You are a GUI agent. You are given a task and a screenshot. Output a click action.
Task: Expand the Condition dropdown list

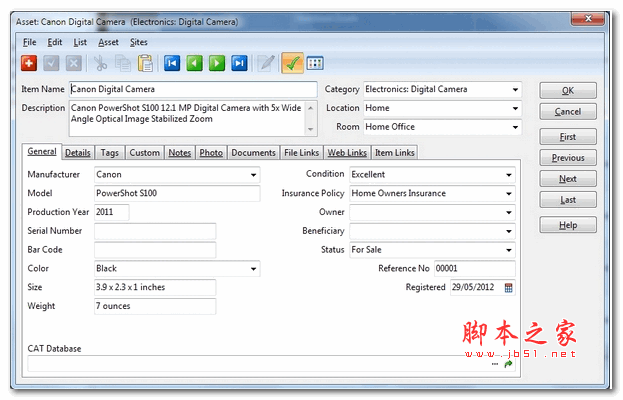click(x=509, y=174)
